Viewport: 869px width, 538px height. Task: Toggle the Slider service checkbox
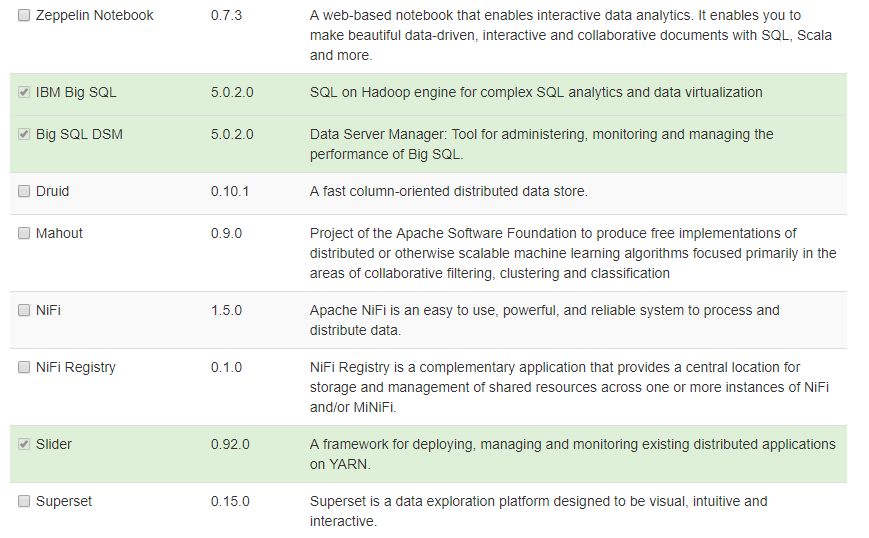point(24,444)
